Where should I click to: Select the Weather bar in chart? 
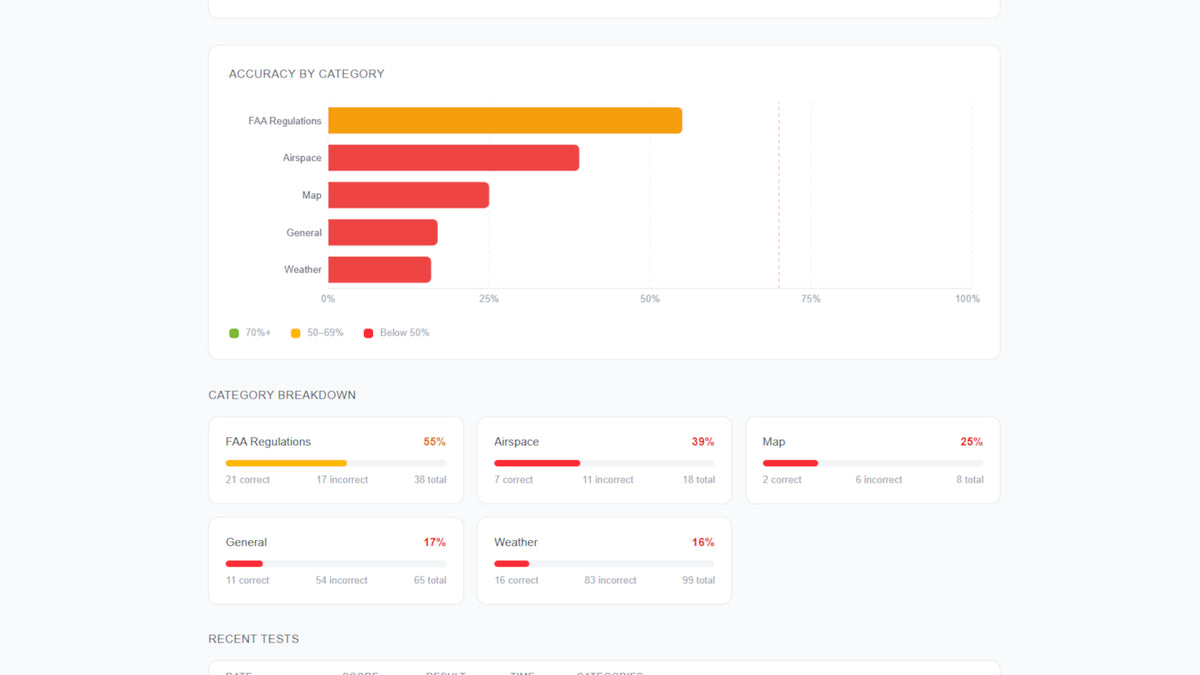click(379, 270)
